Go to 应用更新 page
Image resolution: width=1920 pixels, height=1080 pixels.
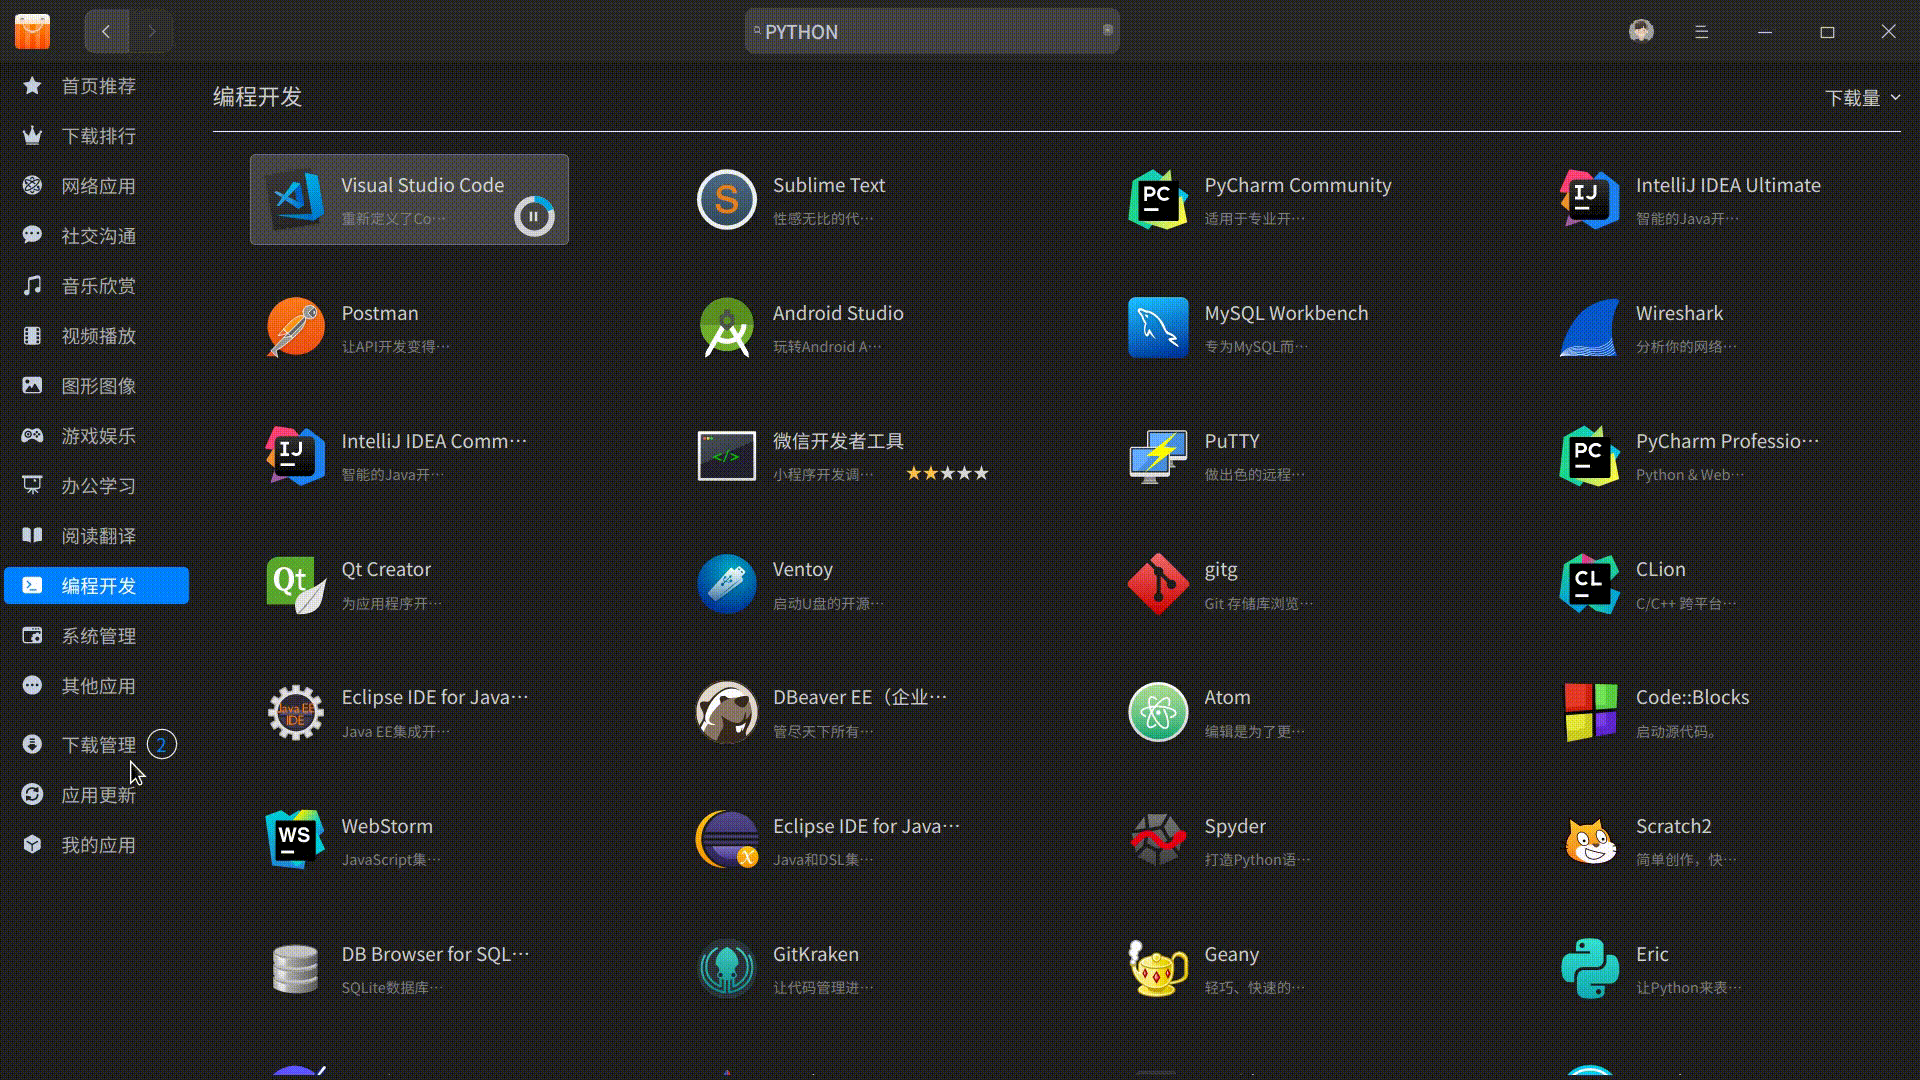[x=98, y=795]
